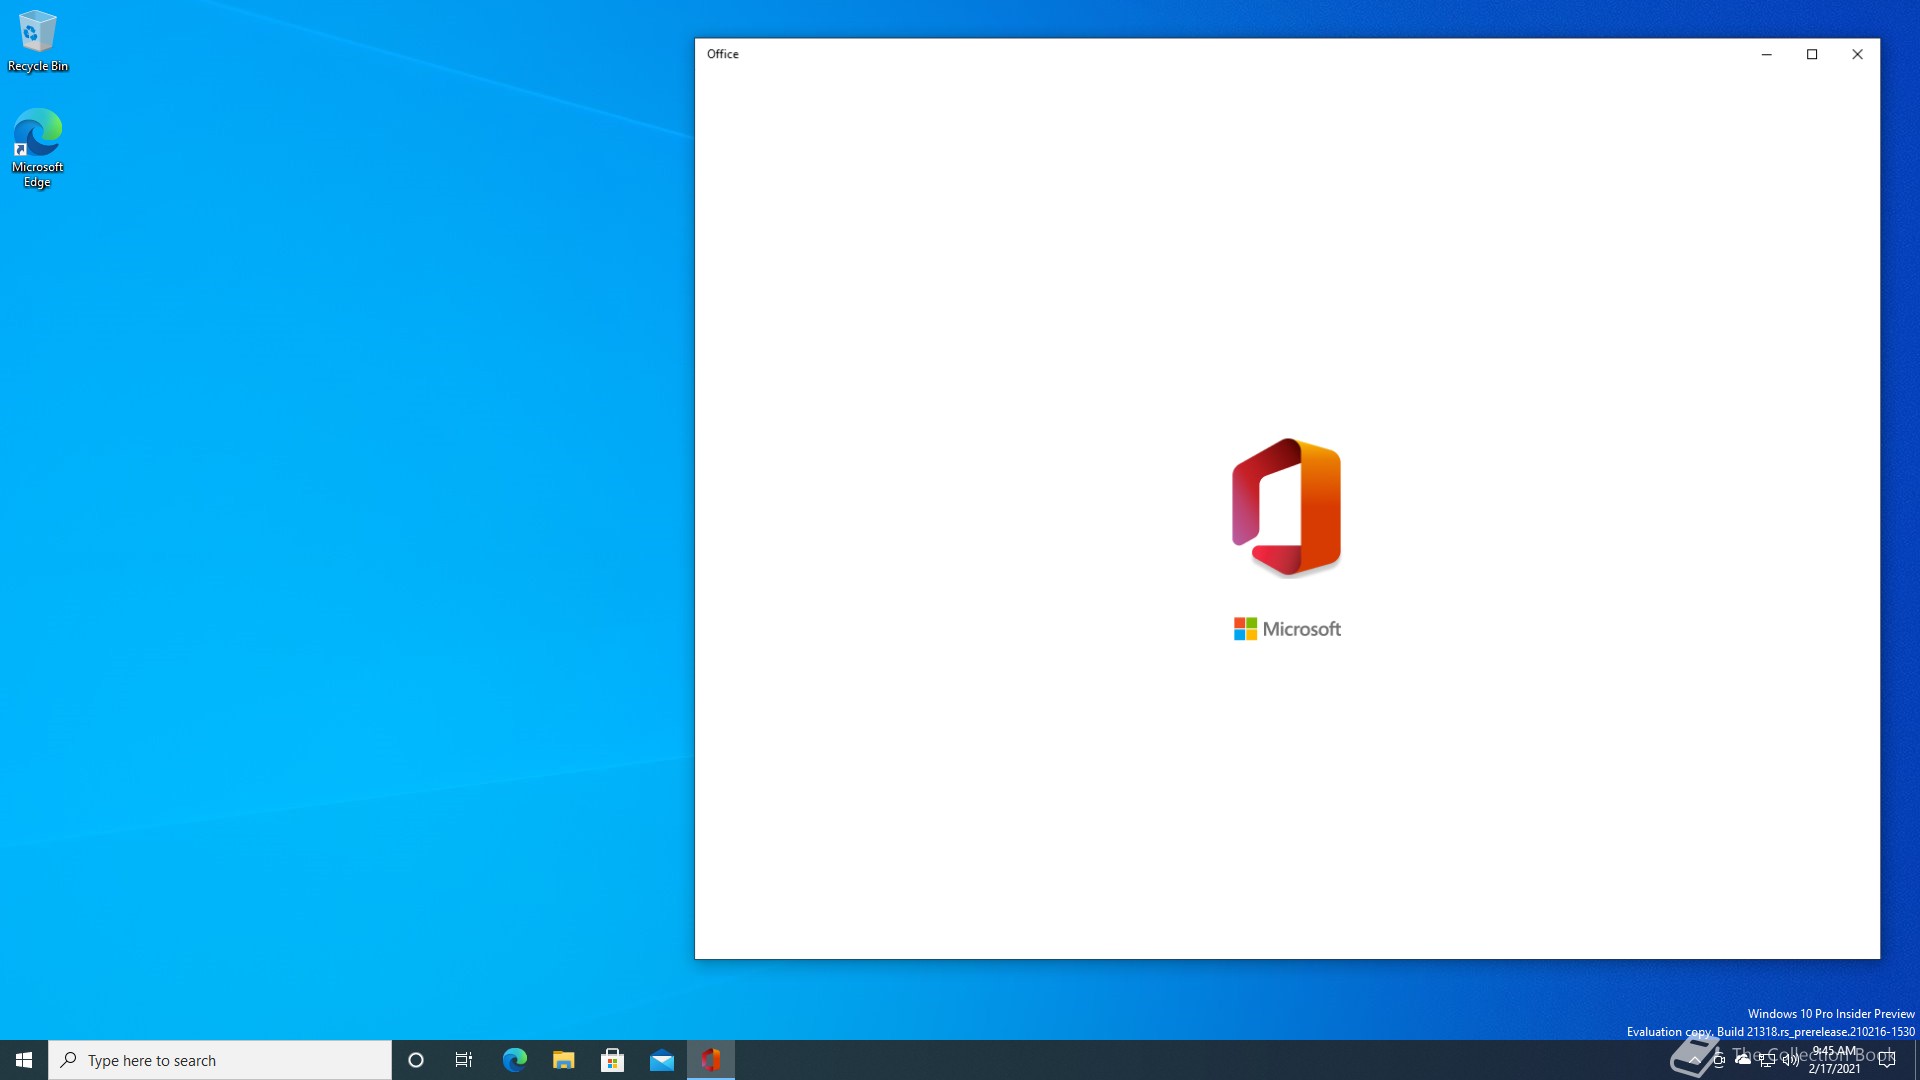1920x1080 pixels.
Task: Open File Explorer from the taskbar
Action: coord(563,1060)
